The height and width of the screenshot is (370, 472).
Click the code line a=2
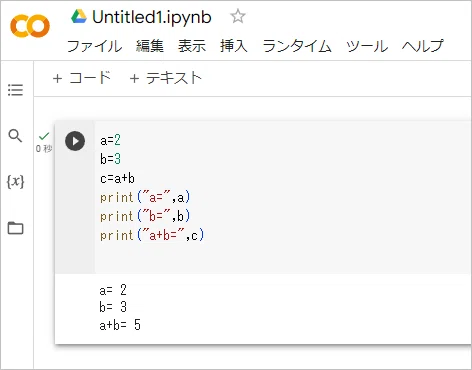110,140
